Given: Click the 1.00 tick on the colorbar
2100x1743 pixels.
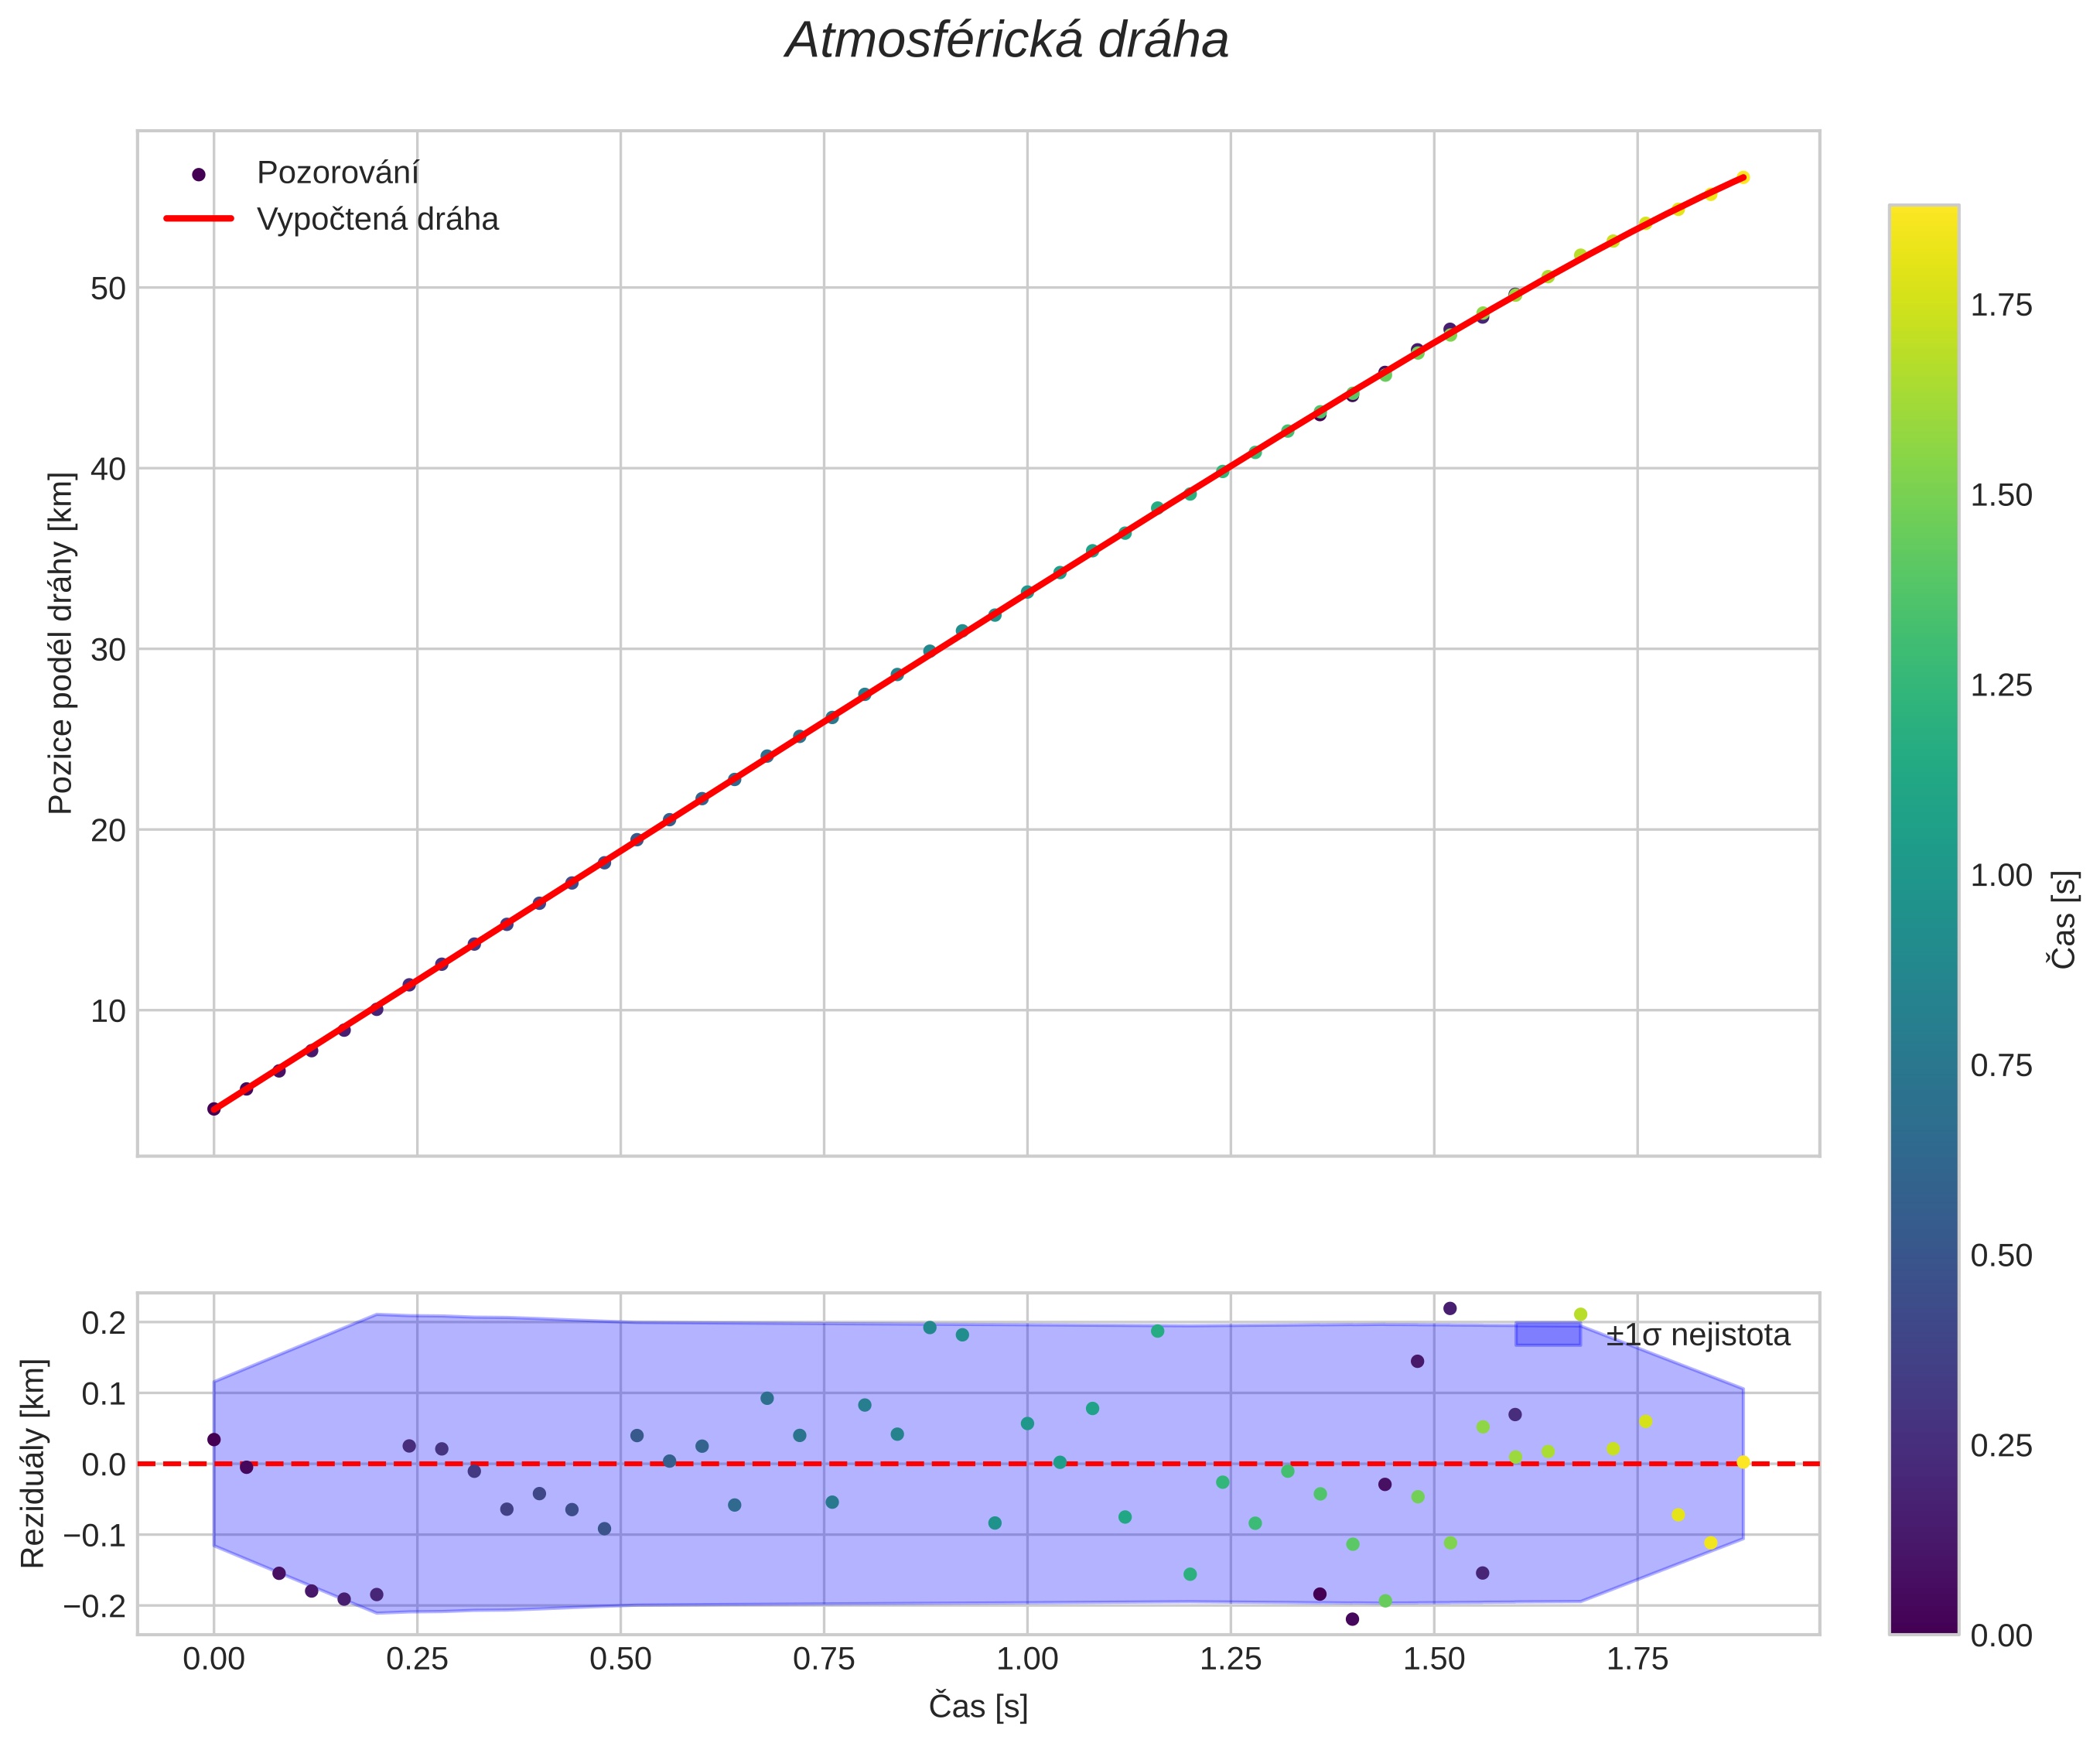Looking at the screenshot, I should tap(2000, 875).
